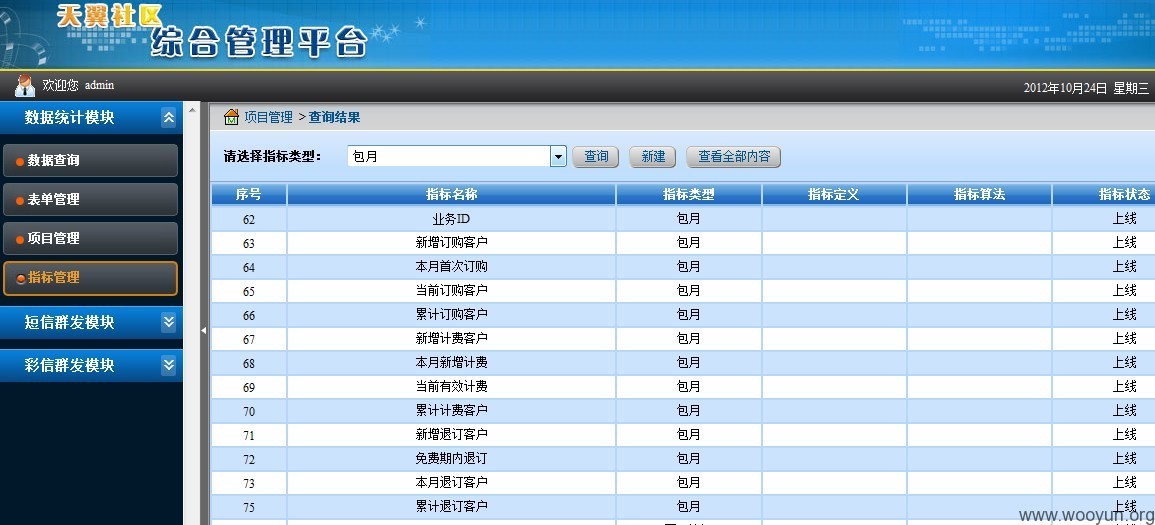Click serial number 65 cell
This screenshot has height=525, width=1155.
tap(249, 292)
